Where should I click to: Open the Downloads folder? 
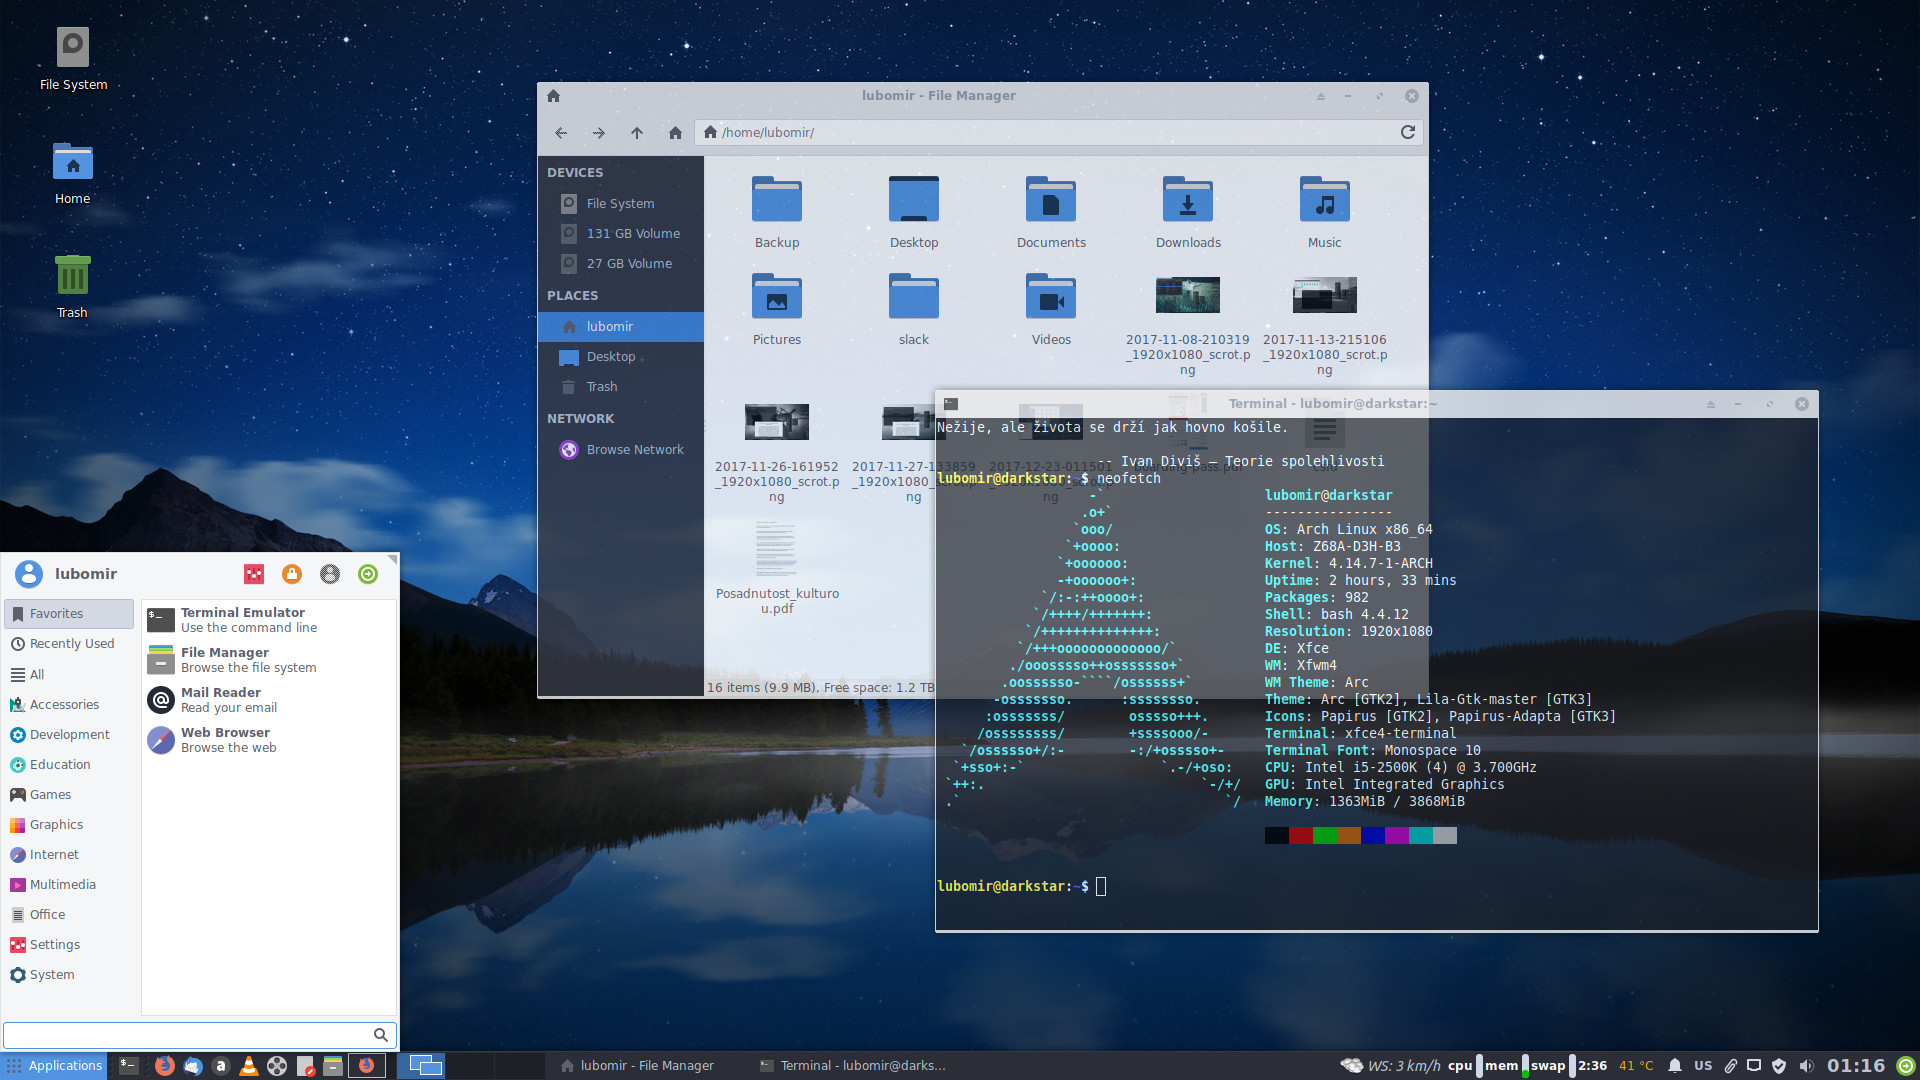[x=1188, y=212]
